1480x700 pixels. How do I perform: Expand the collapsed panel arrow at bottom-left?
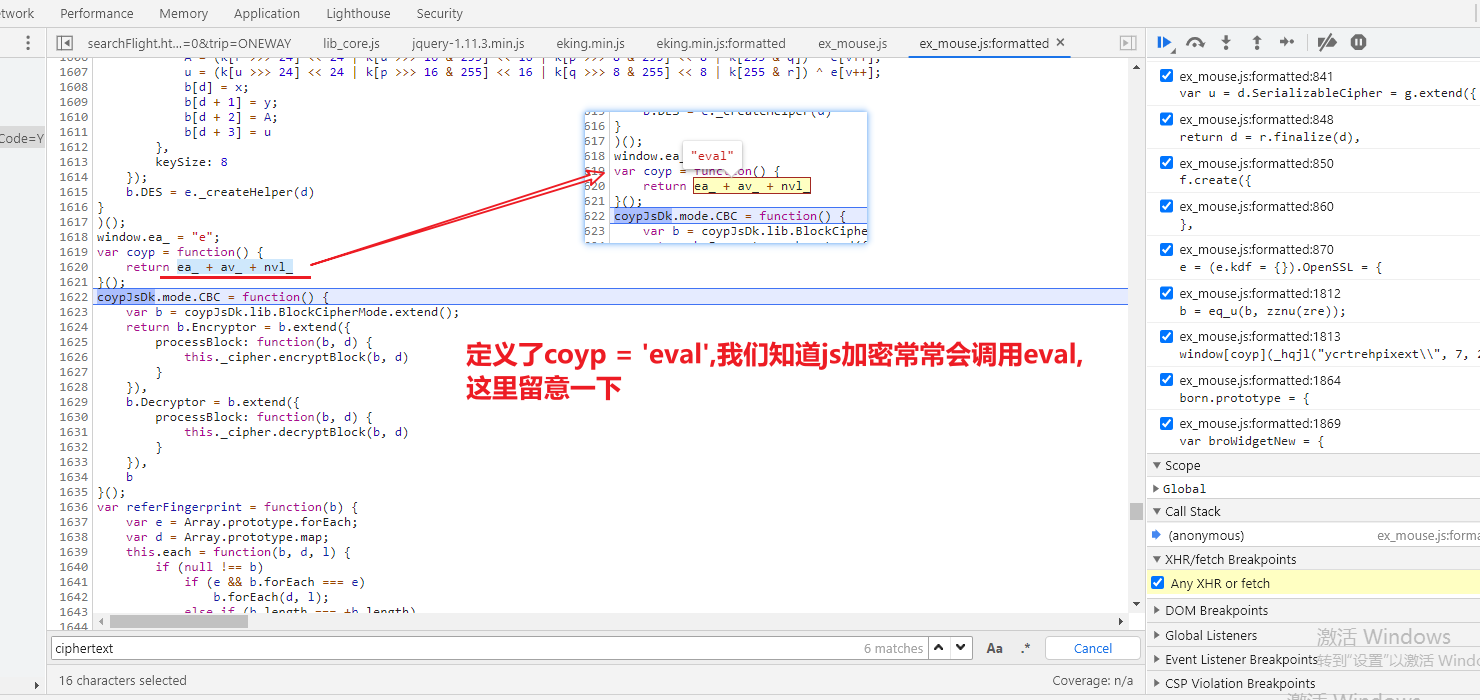point(38,686)
